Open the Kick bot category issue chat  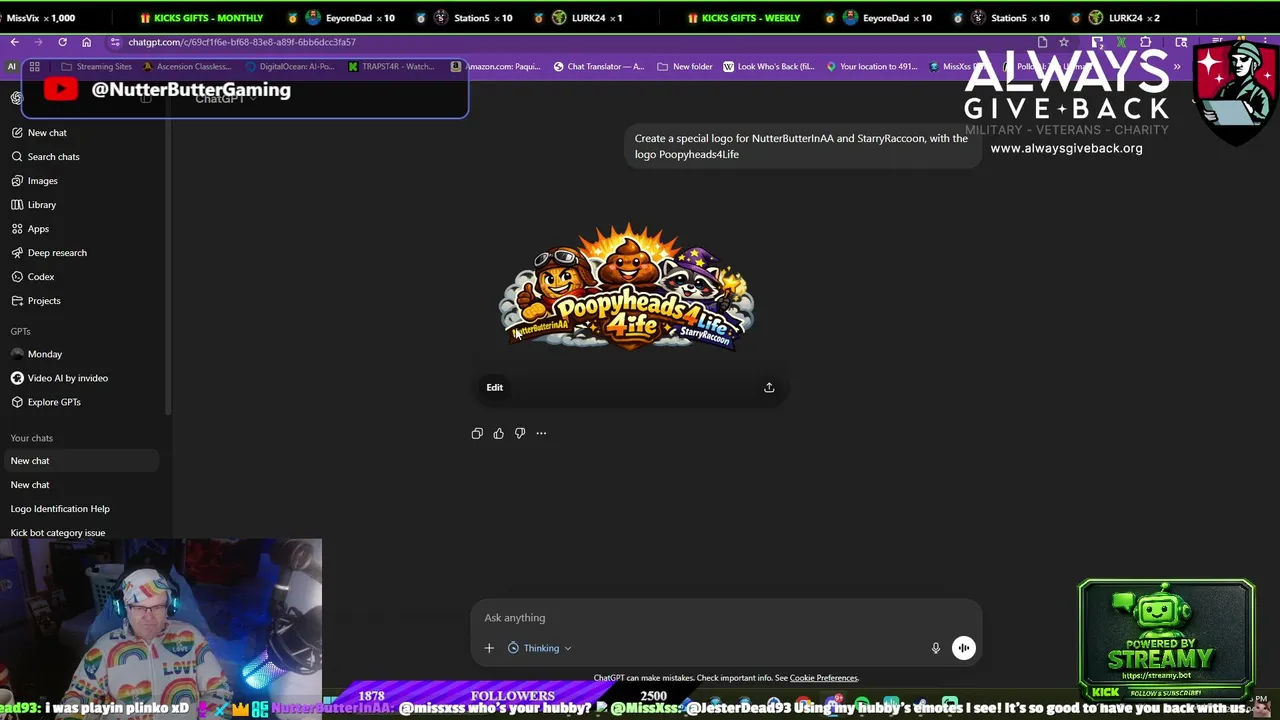click(x=58, y=533)
